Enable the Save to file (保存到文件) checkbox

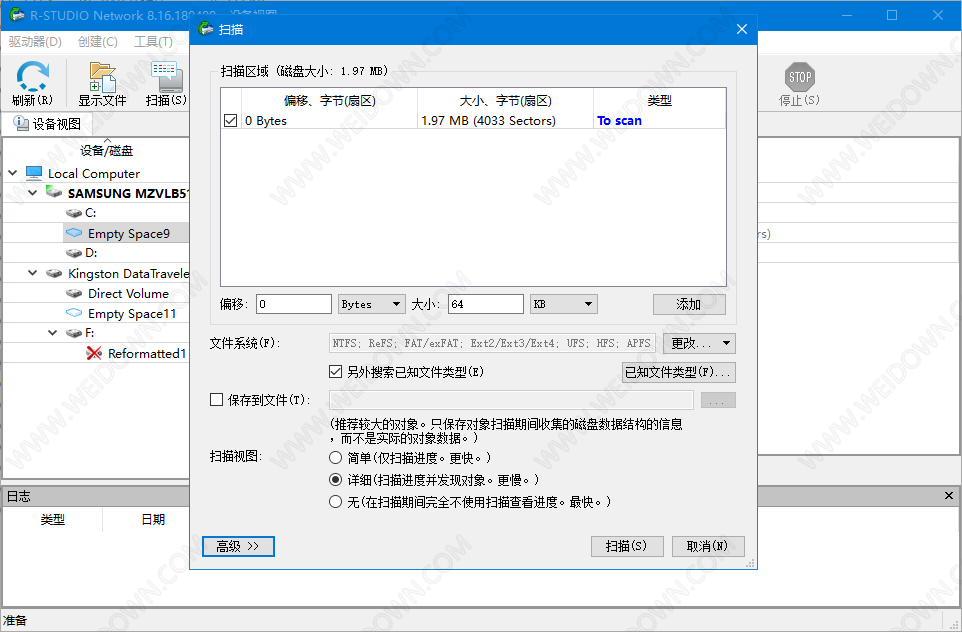coord(217,400)
